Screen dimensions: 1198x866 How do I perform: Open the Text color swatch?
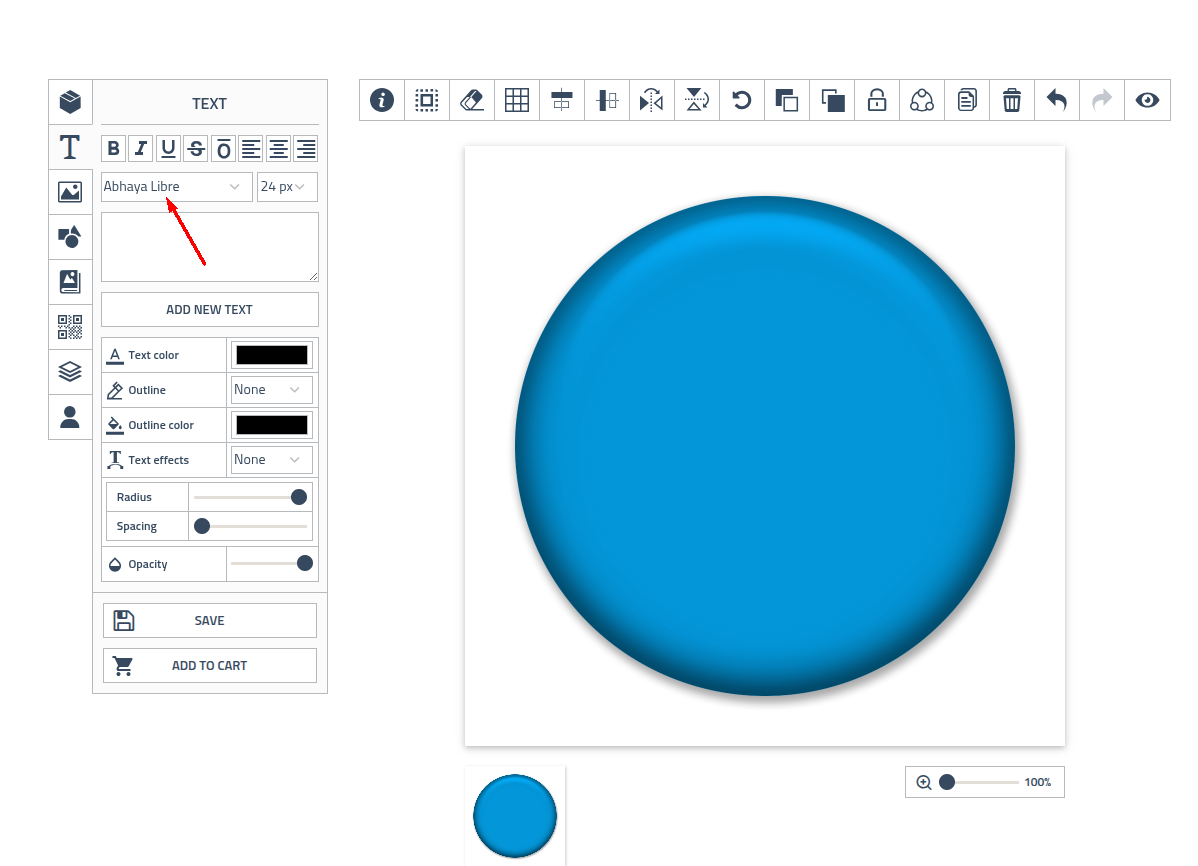tap(272, 355)
